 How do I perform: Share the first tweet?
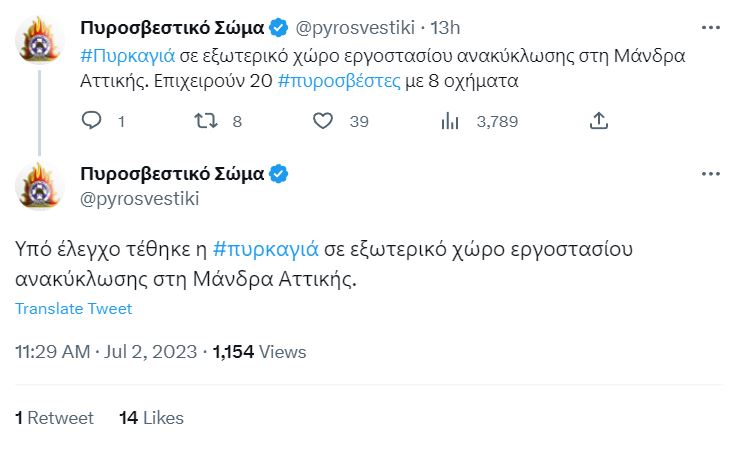pos(598,121)
